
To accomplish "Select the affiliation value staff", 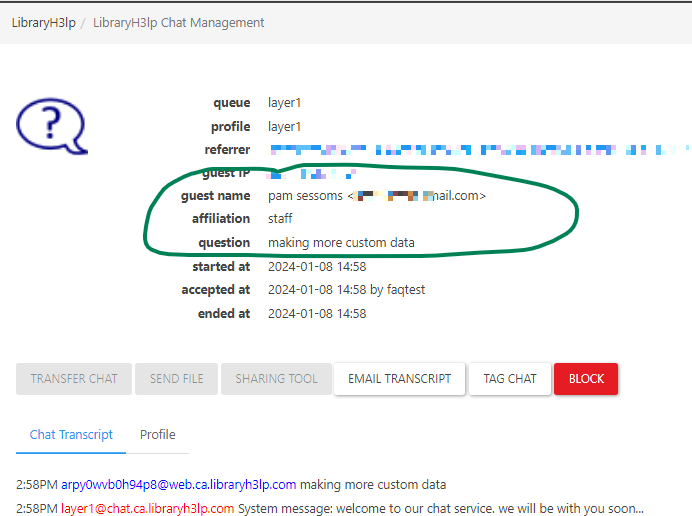I will 280,218.
